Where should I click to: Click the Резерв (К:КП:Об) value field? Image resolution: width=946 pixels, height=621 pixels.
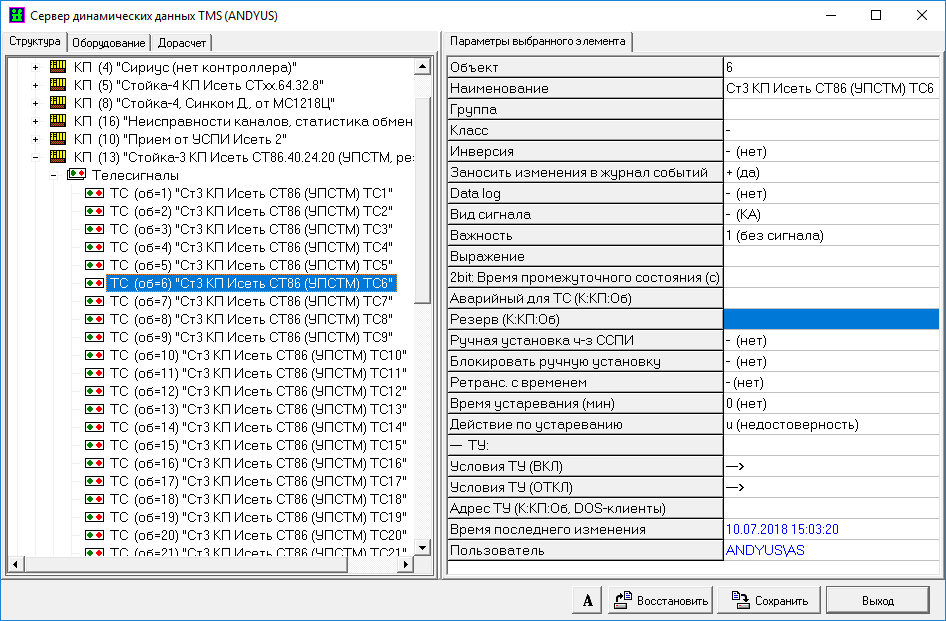[x=830, y=319]
